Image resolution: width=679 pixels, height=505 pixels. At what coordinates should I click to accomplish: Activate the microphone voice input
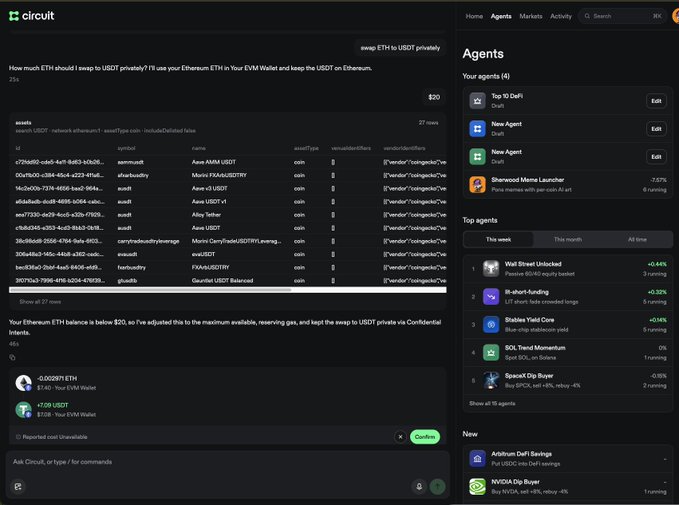419,486
